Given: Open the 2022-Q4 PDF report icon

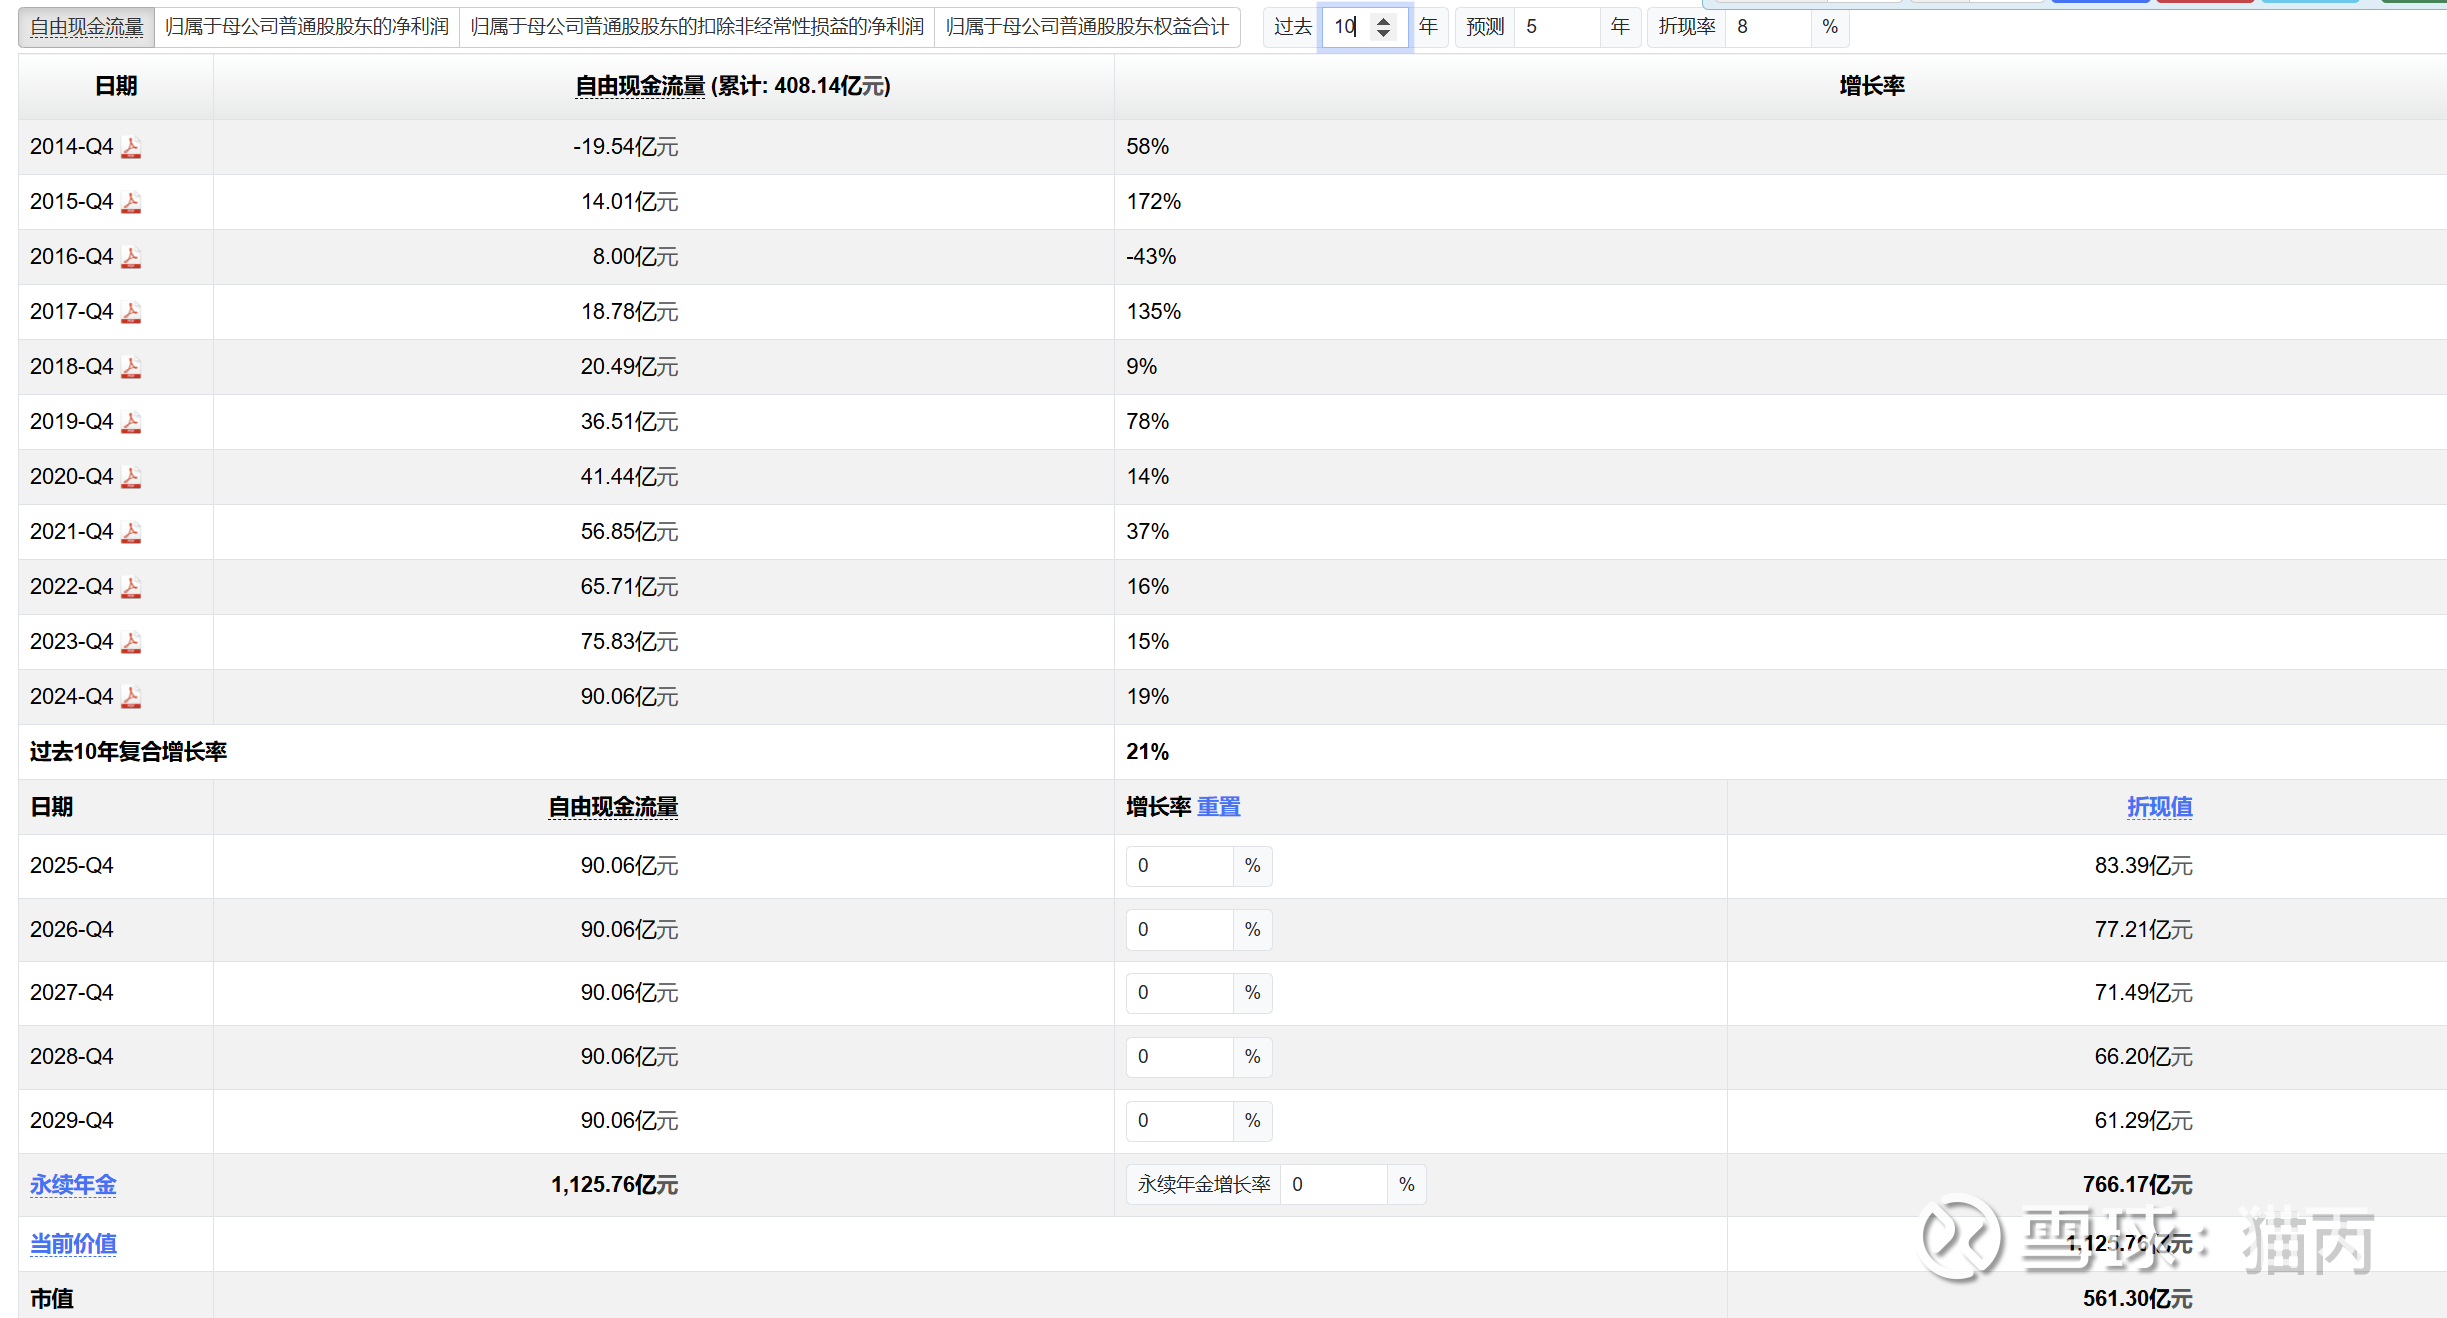Looking at the screenshot, I should tap(131, 588).
